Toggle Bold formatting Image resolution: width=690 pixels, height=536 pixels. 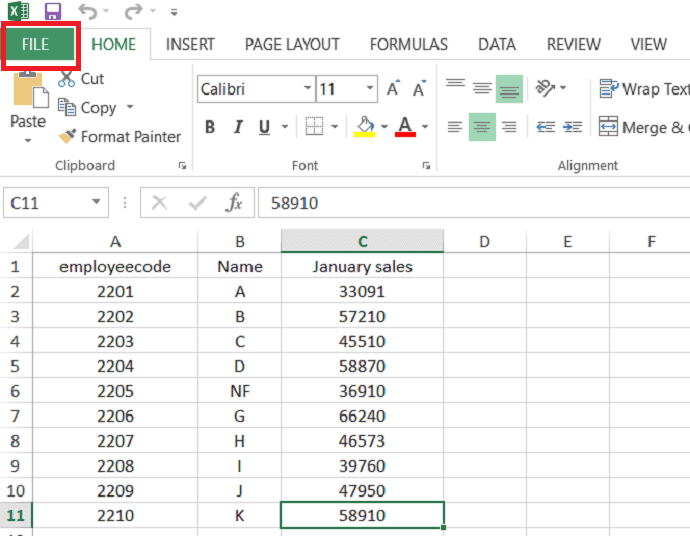pyautogui.click(x=210, y=127)
